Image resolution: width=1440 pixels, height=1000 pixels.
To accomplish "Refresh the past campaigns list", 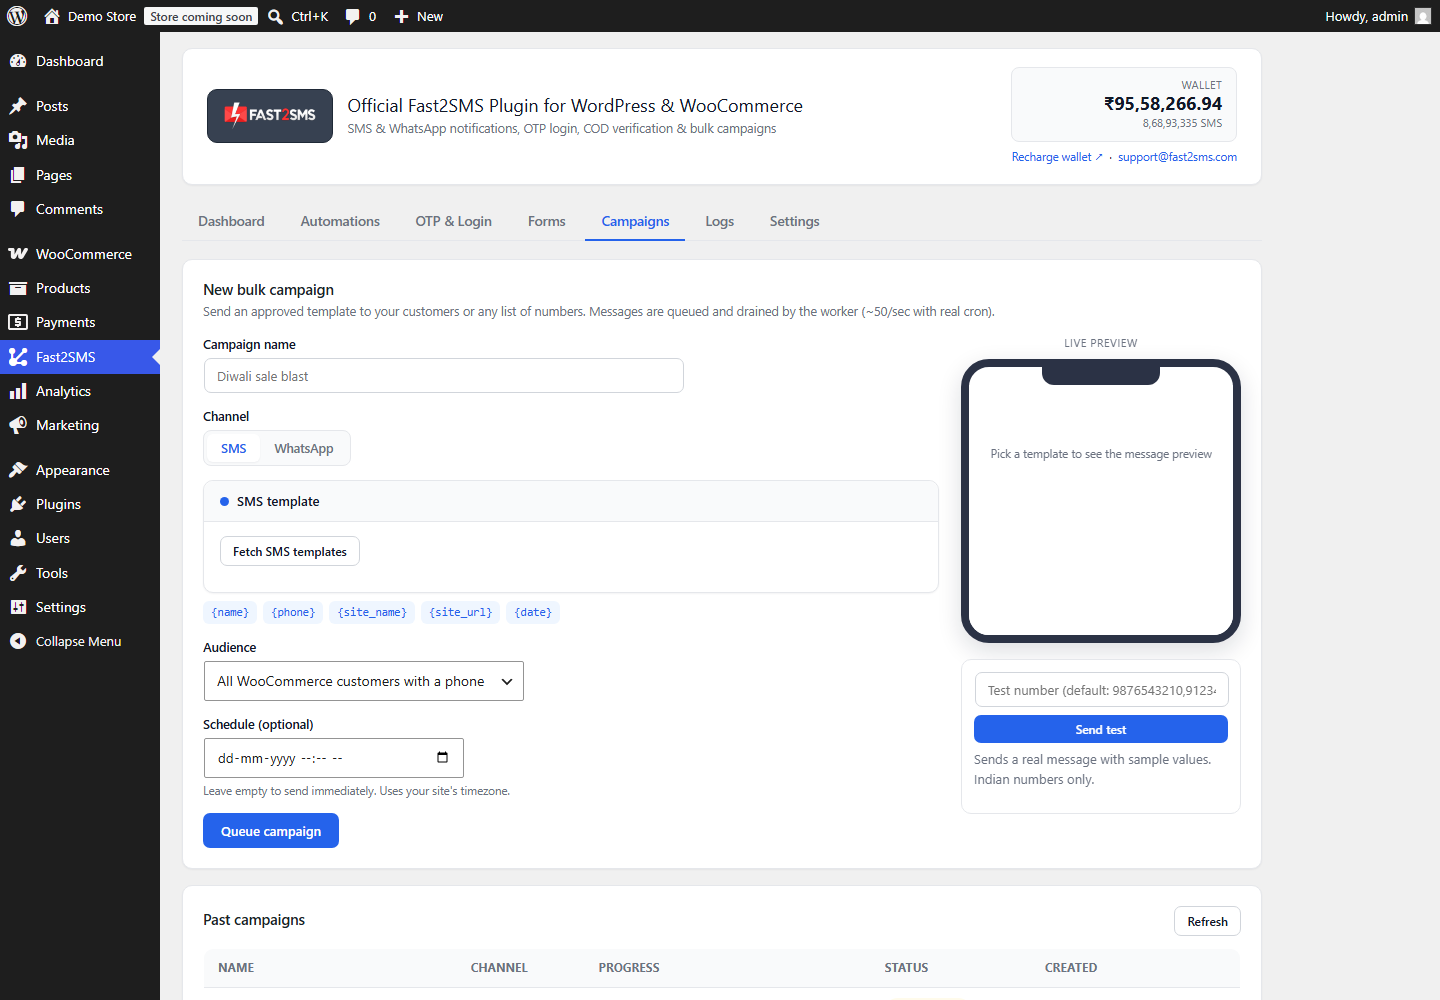I will (x=1207, y=921).
